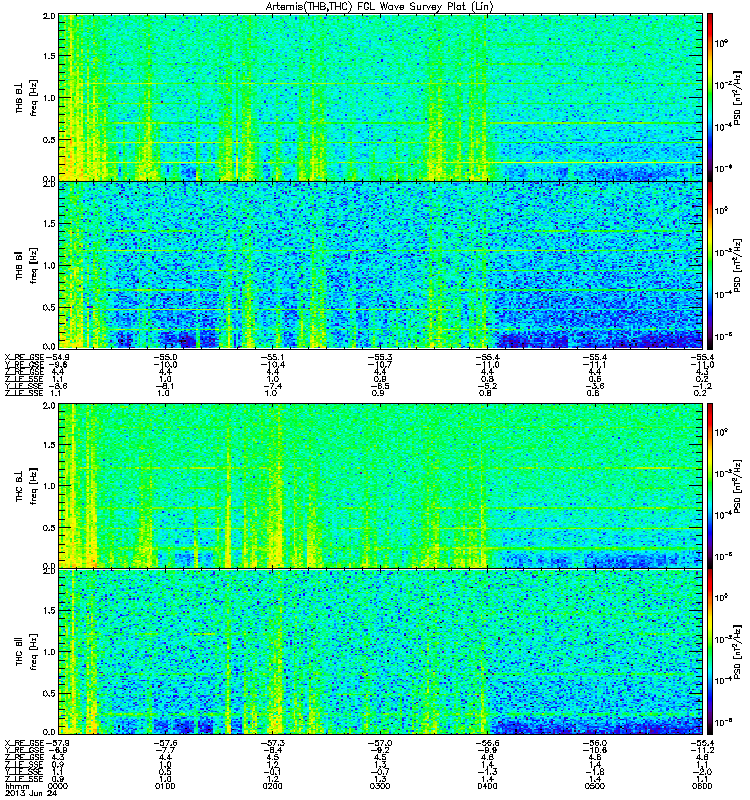This screenshot has width=750, height=800.
Task: Click the '-57.6' X_RE_GSE value under the THC panels
Action: pos(165,743)
